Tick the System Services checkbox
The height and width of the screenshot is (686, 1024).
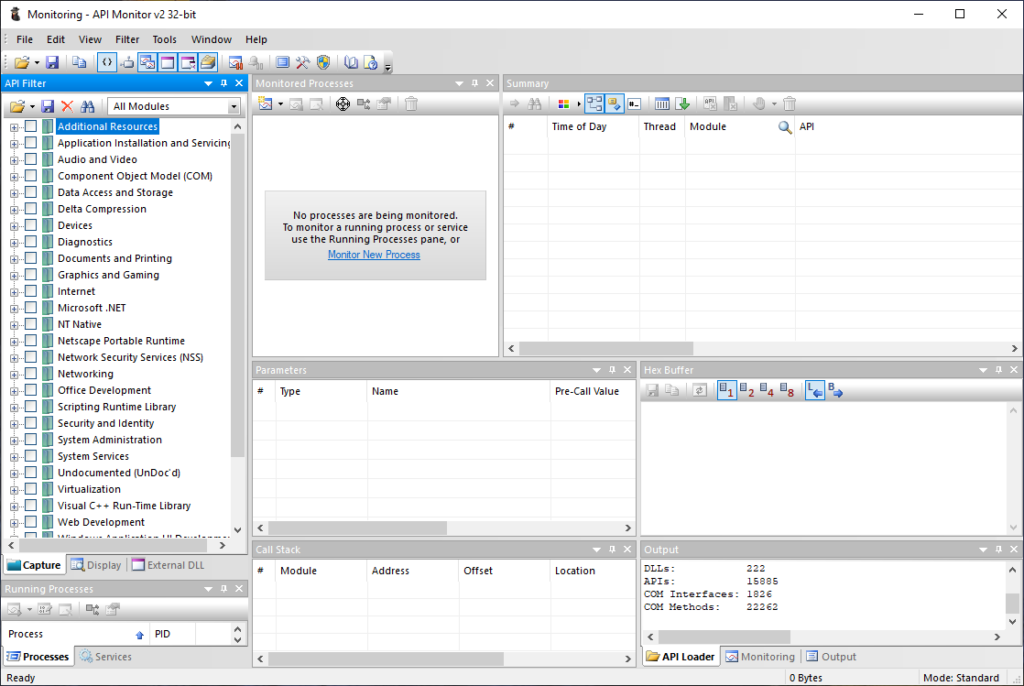tap(31, 456)
